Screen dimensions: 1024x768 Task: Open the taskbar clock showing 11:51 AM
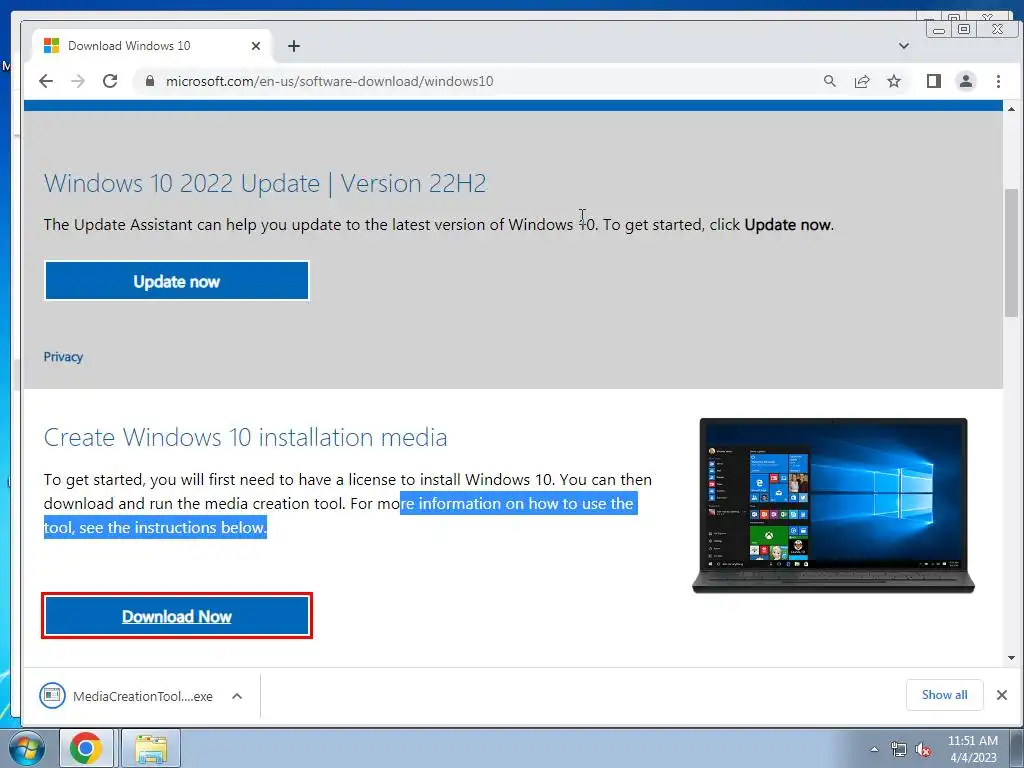(x=972, y=749)
